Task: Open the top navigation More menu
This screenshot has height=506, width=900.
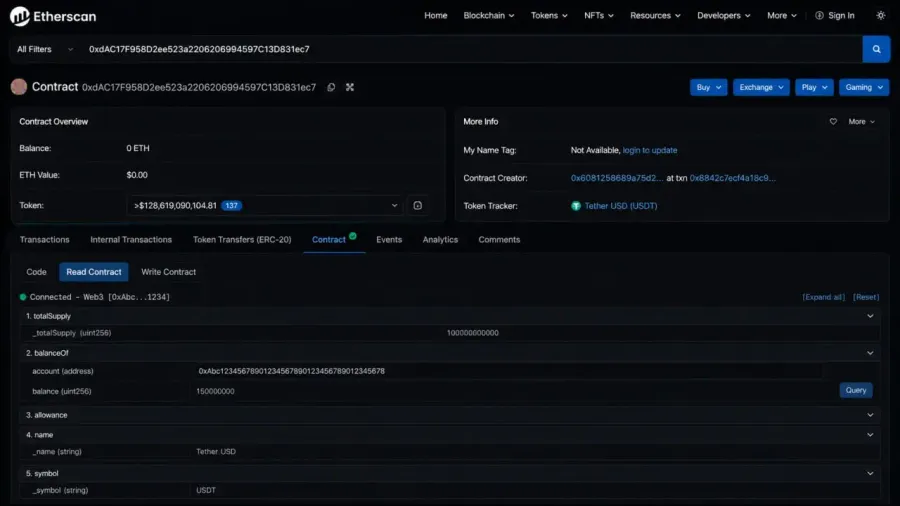Action: (x=782, y=15)
